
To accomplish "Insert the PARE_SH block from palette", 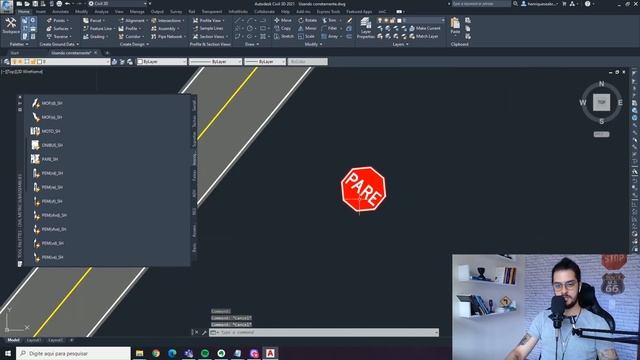I will pyautogui.click(x=44, y=159).
